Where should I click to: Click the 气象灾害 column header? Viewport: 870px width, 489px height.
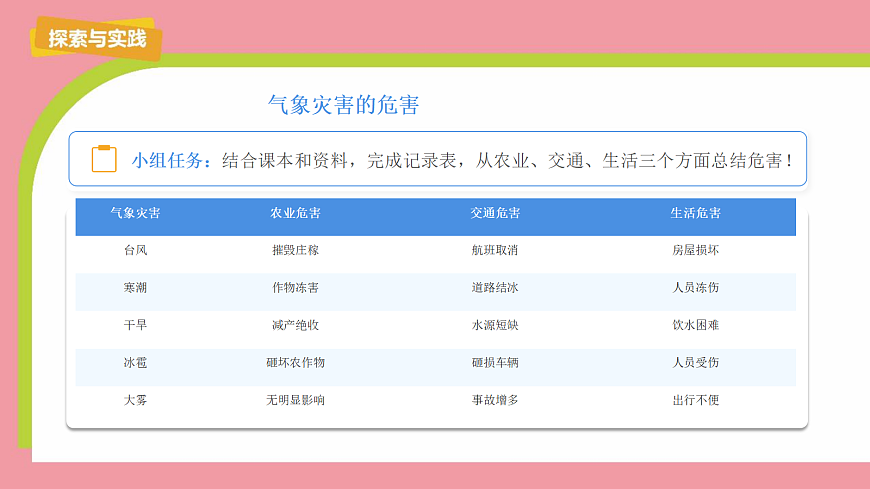pyautogui.click(x=135, y=213)
